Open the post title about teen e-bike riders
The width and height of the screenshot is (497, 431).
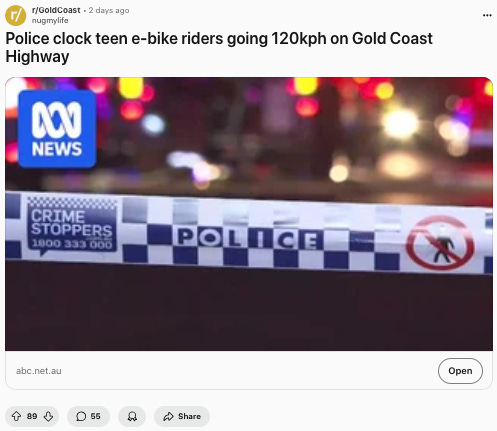[219, 47]
